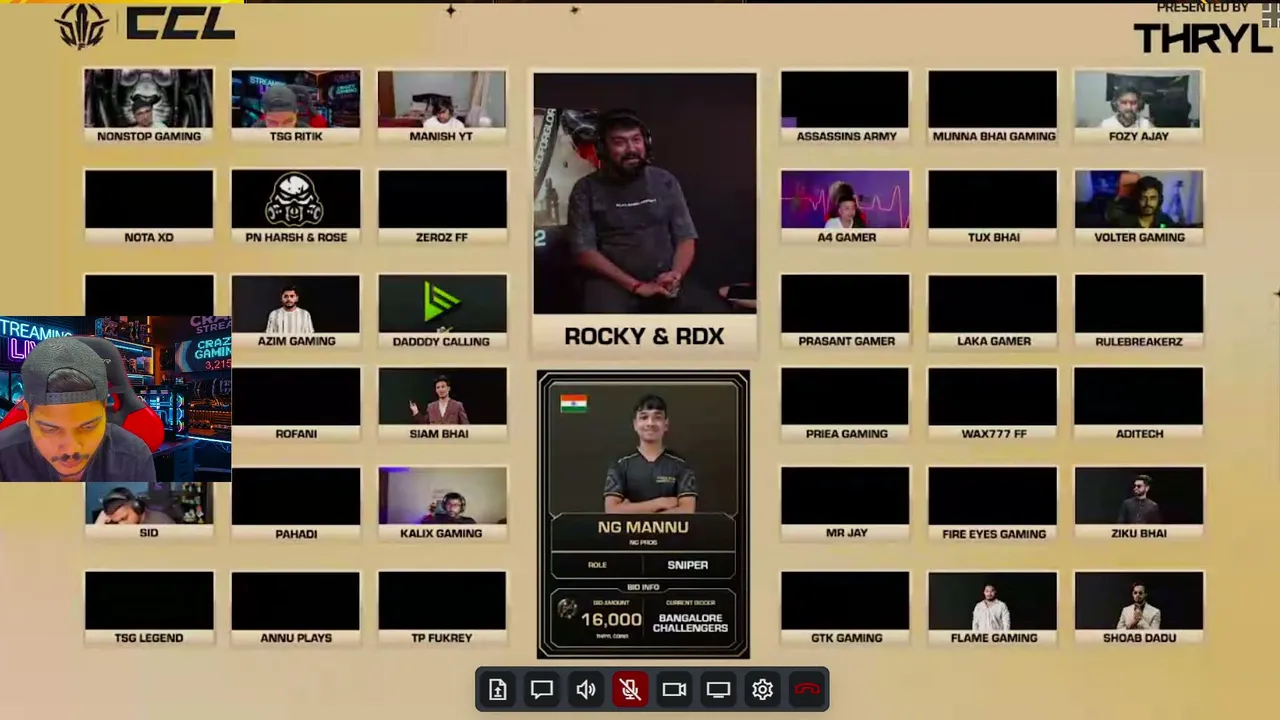Click the 16,000 bid amount

pos(611,620)
